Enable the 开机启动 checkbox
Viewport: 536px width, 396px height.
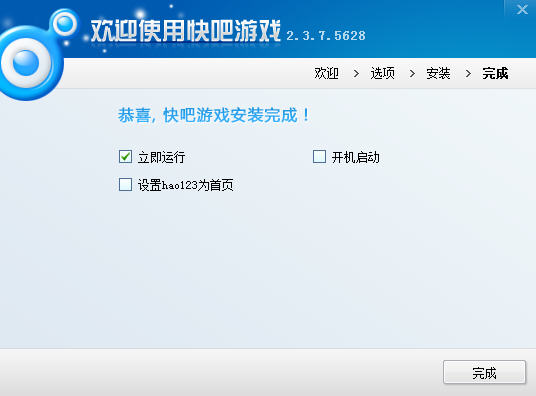click(x=319, y=157)
